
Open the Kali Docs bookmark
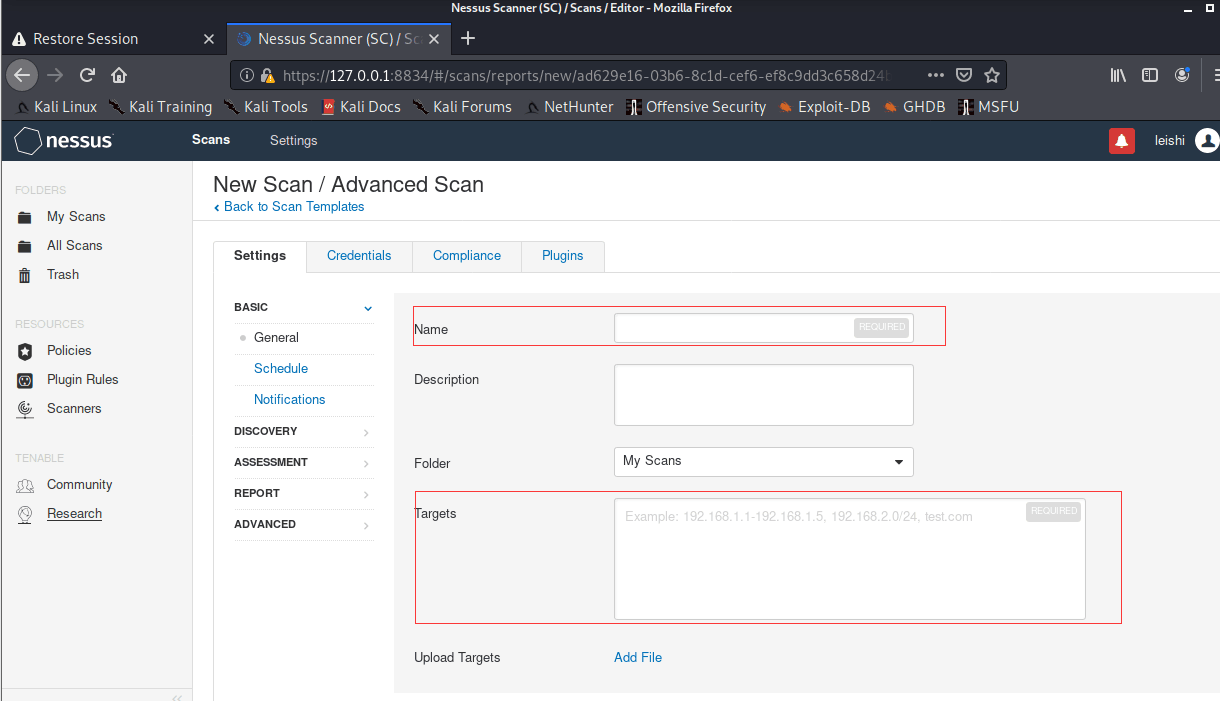coord(361,107)
